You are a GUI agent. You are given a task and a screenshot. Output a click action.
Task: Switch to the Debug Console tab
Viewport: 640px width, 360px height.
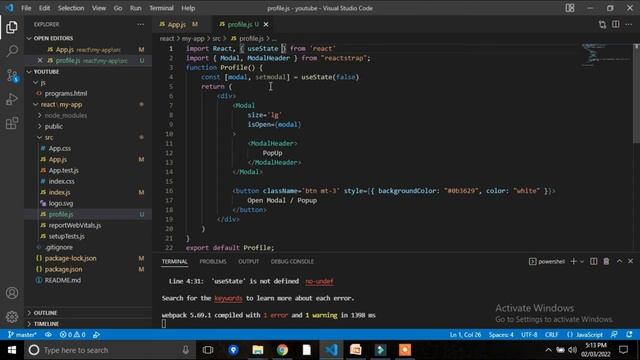292,262
